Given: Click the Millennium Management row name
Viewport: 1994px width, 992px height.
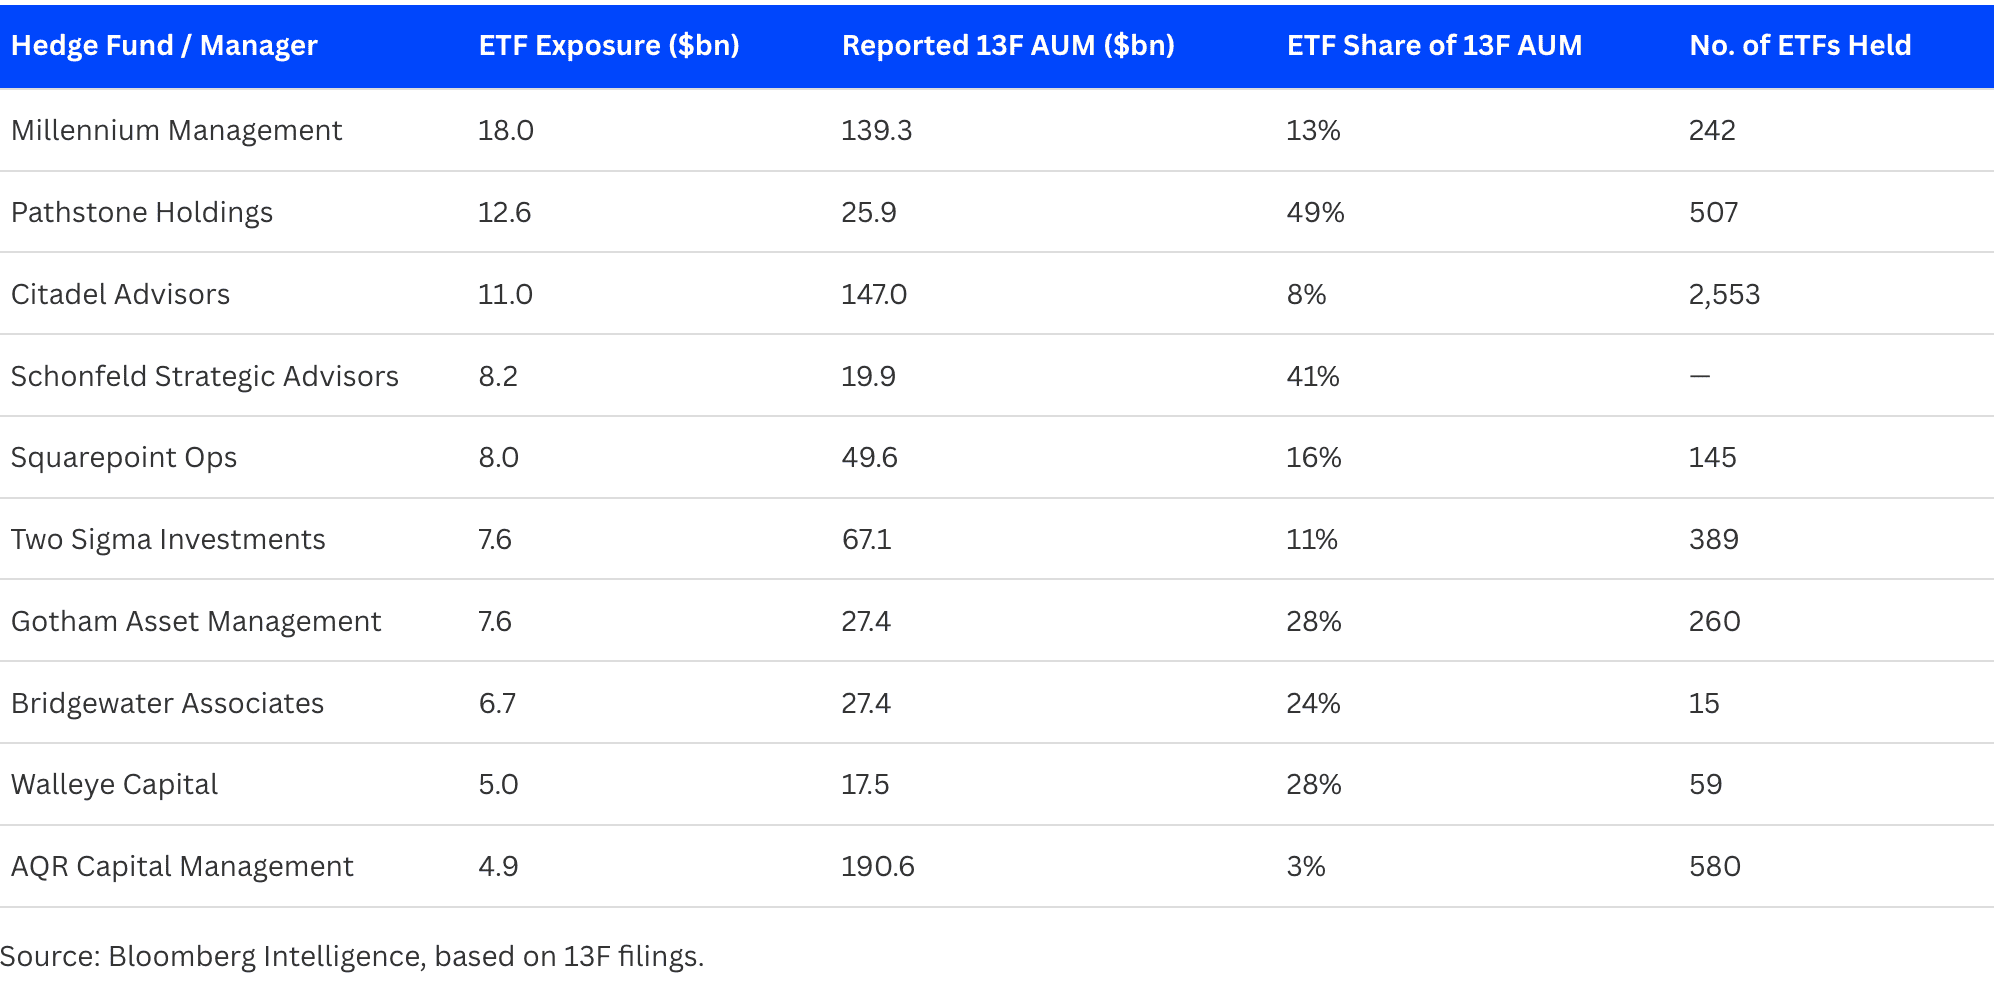Looking at the screenshot, I should point(176,131).
